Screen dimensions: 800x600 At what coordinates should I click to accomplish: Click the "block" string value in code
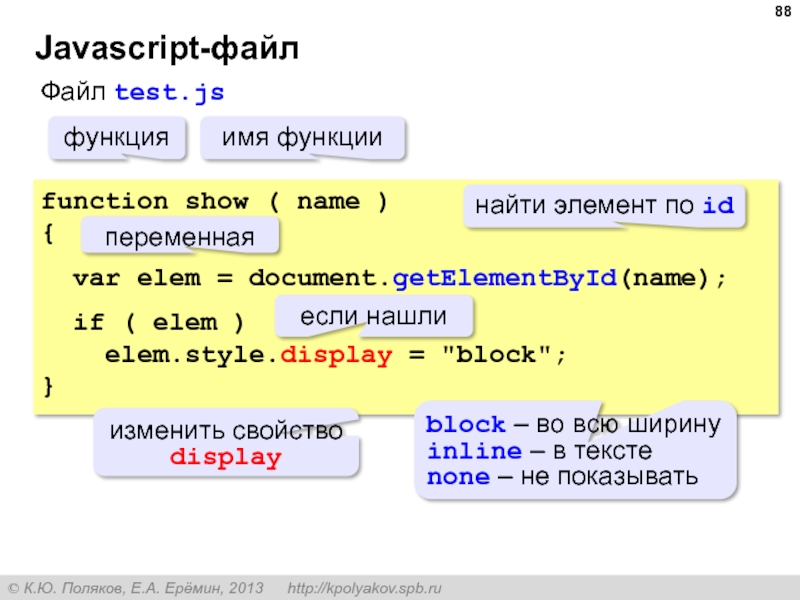tap(496, 355)
